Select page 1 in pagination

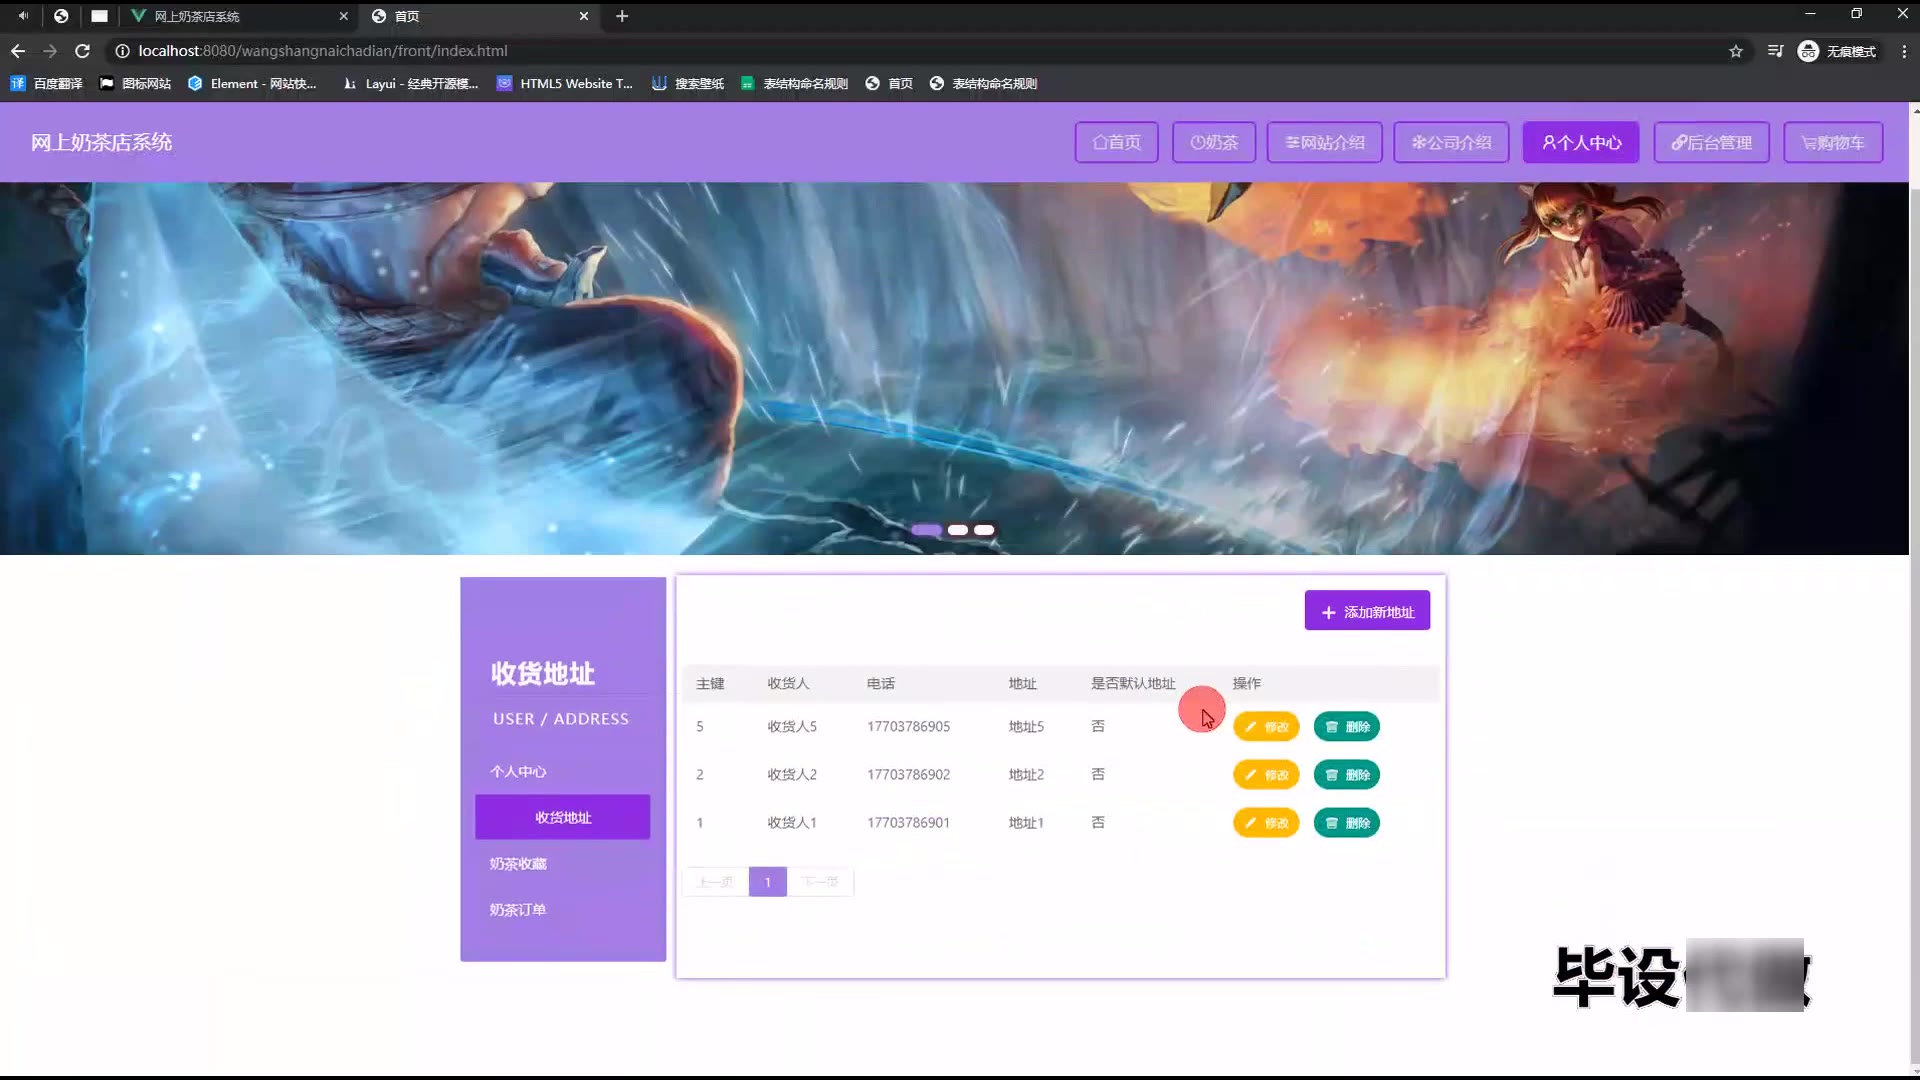pyautogui.click(x=768, y=882)
